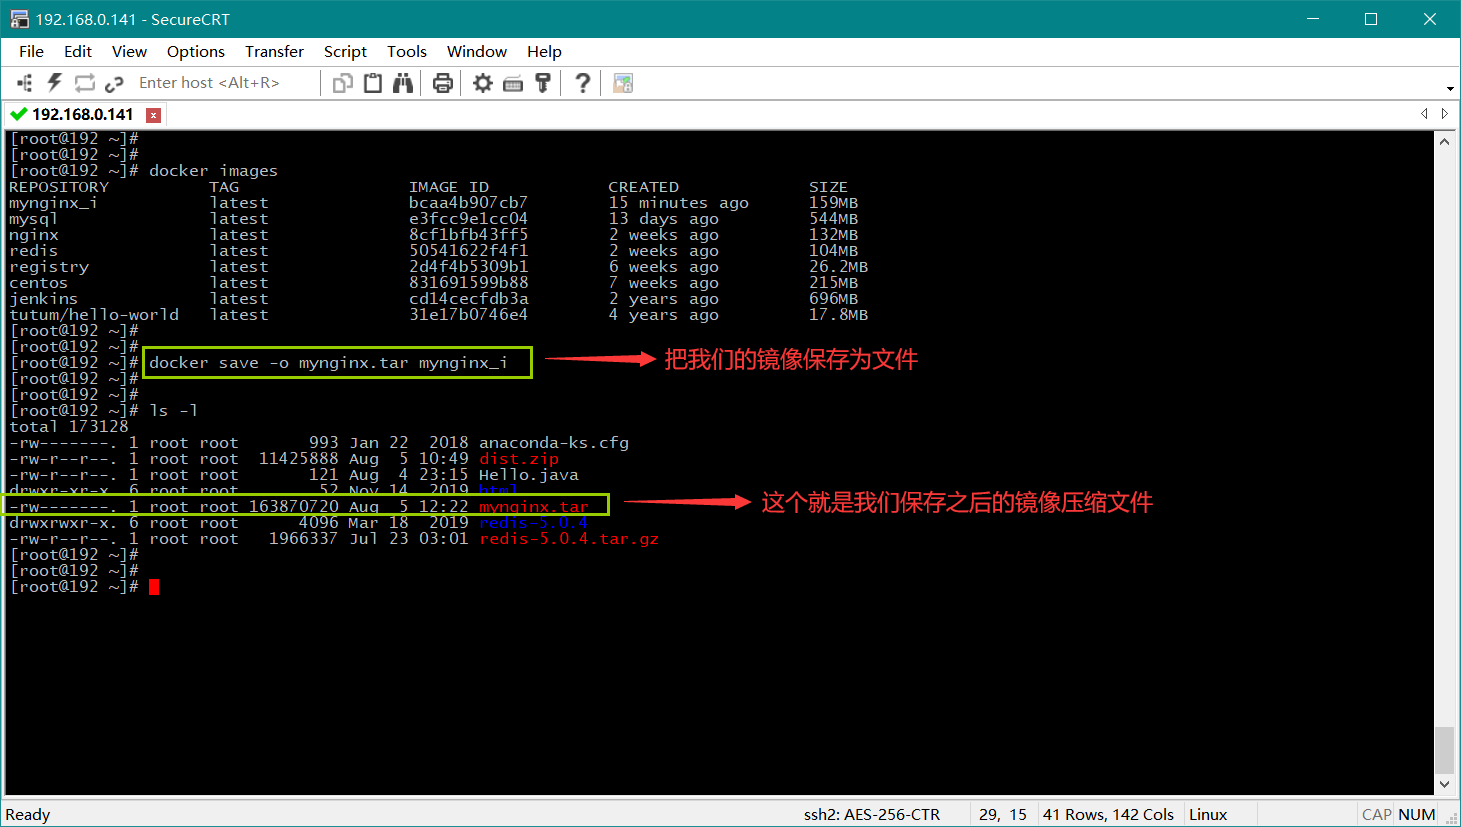Viewport: 1461px width, 827px height.
Task: Click the Print icon
Action: [x=443, y=83]
